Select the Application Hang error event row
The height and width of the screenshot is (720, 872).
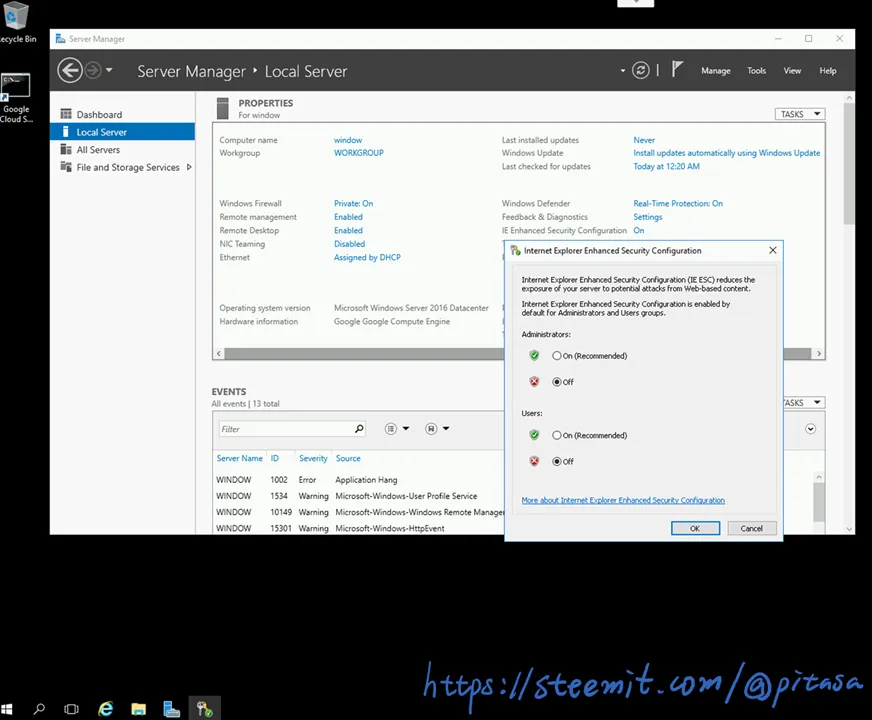coord(359,480)
